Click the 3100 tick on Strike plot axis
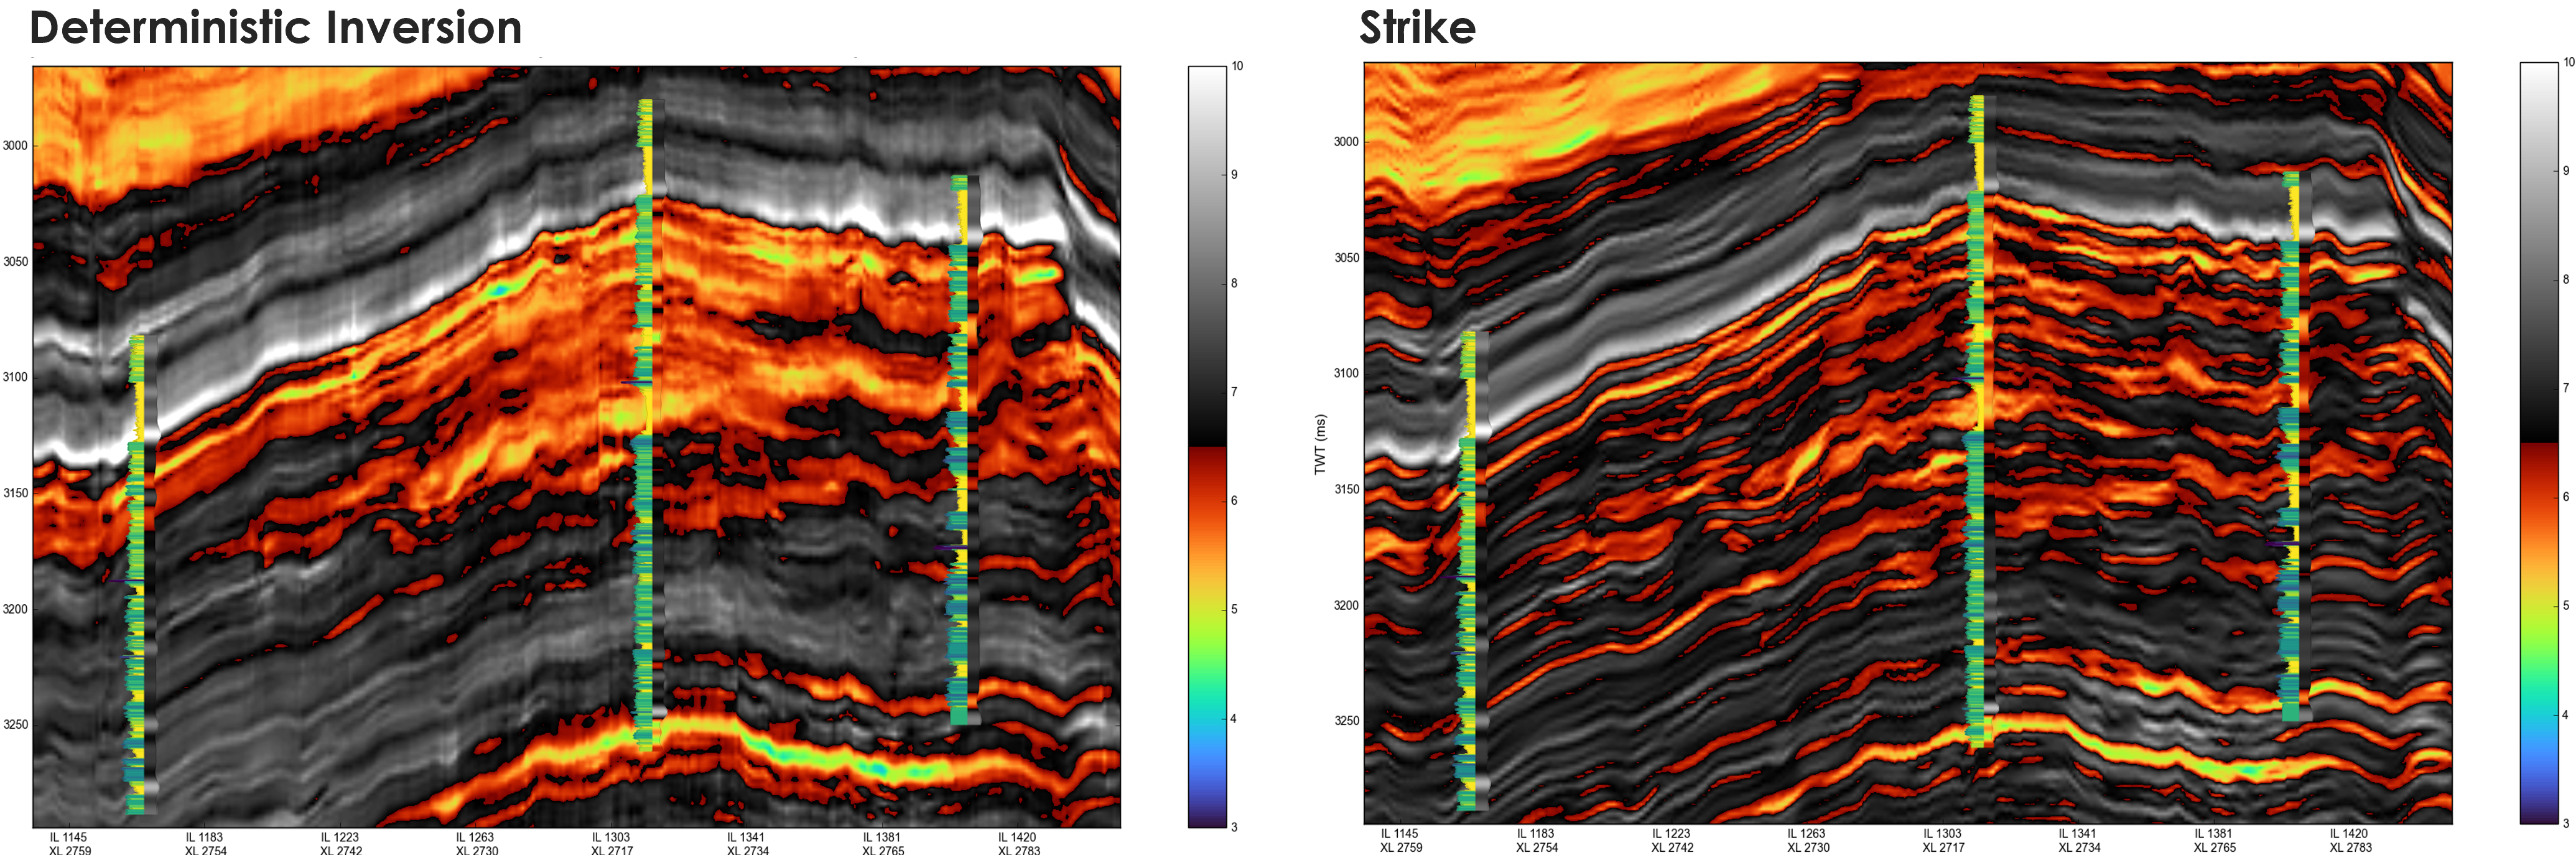The image size is (2576, 855). click(x=1346, y=373)
